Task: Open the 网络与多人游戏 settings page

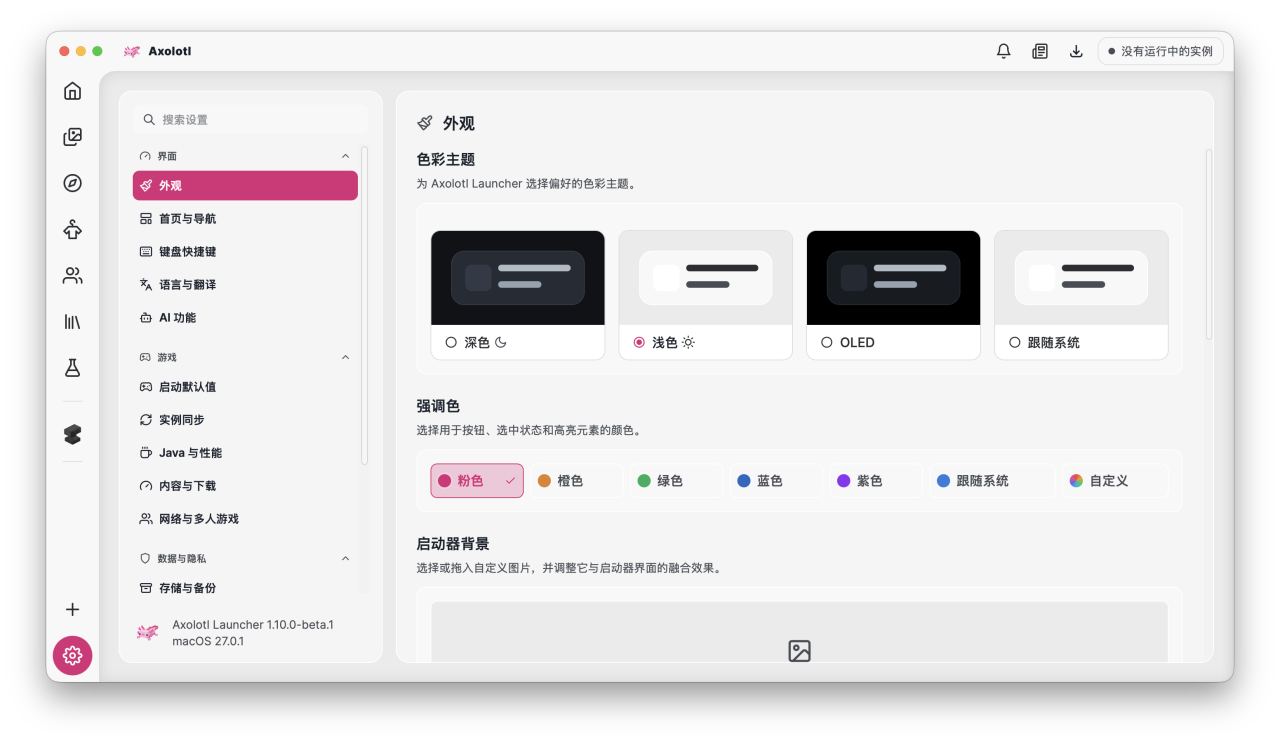Action: click(x=245, y=518)
